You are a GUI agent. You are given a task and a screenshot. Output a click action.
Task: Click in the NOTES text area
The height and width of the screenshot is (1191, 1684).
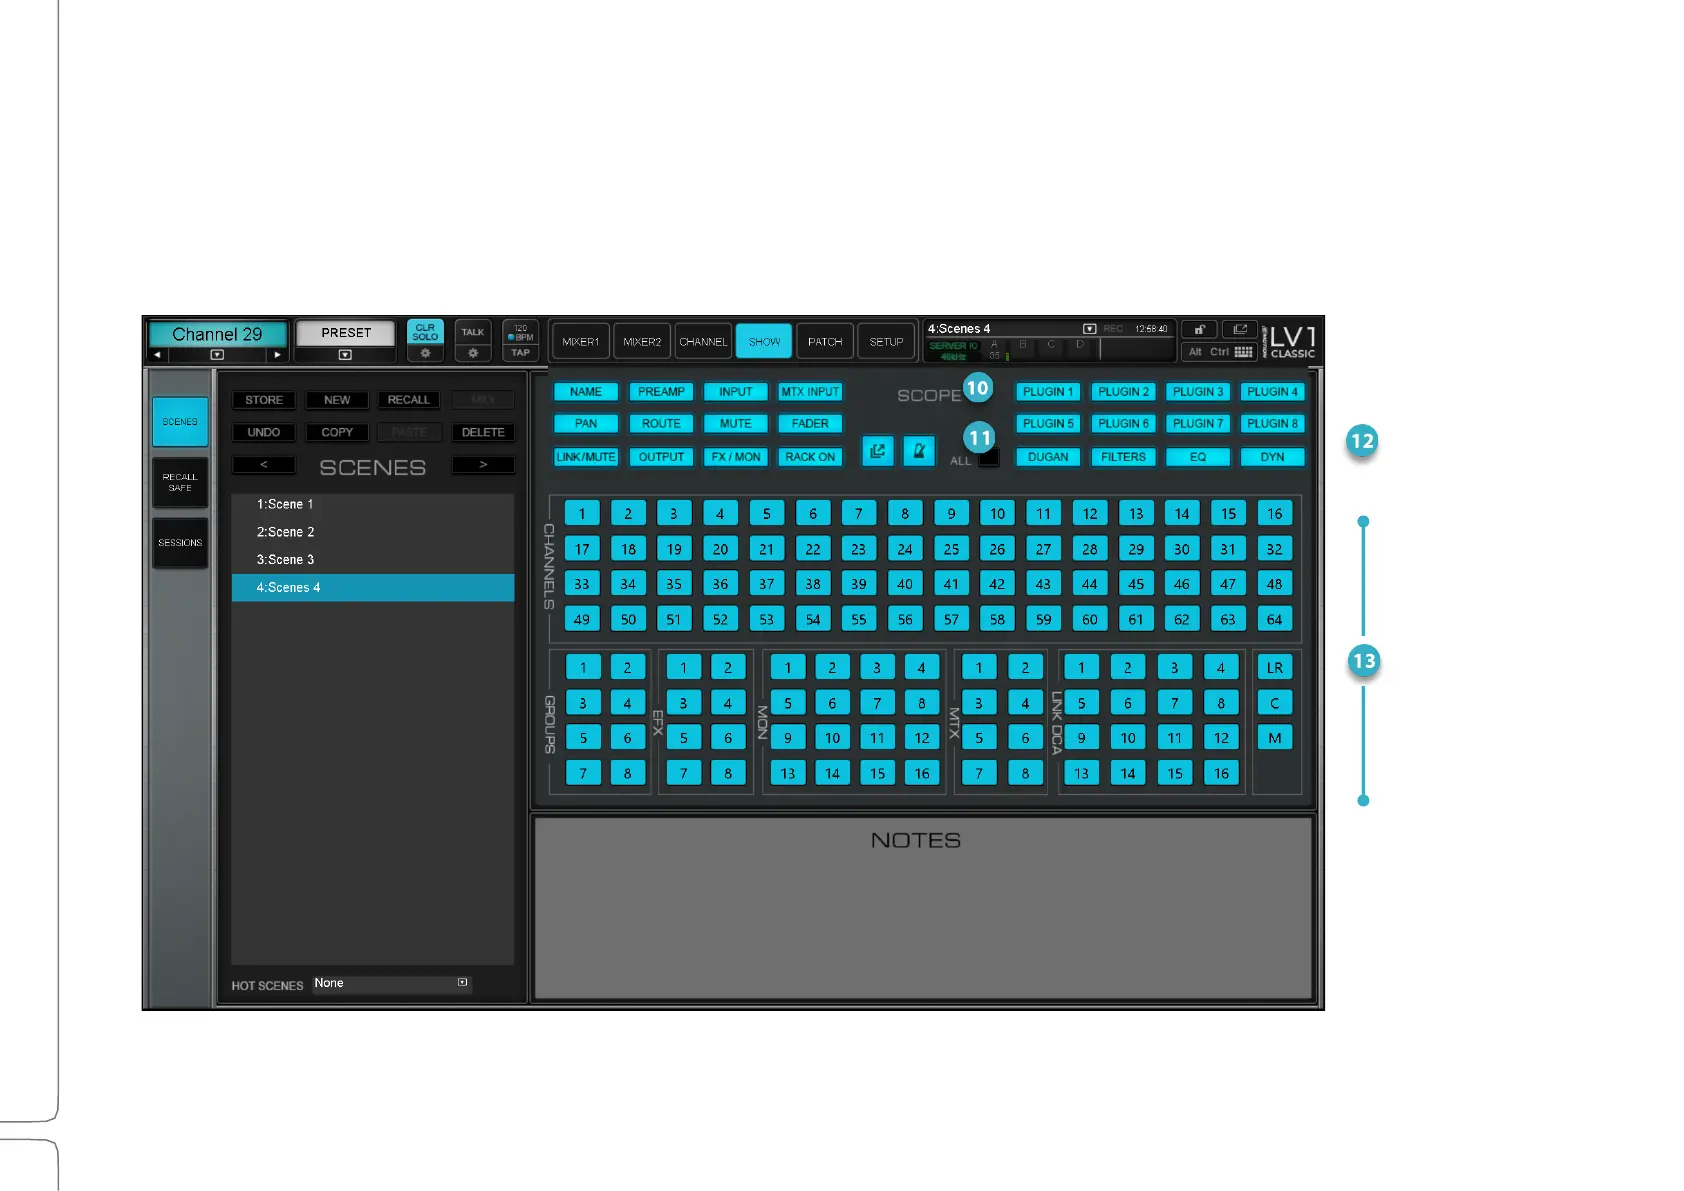point(923,908)
